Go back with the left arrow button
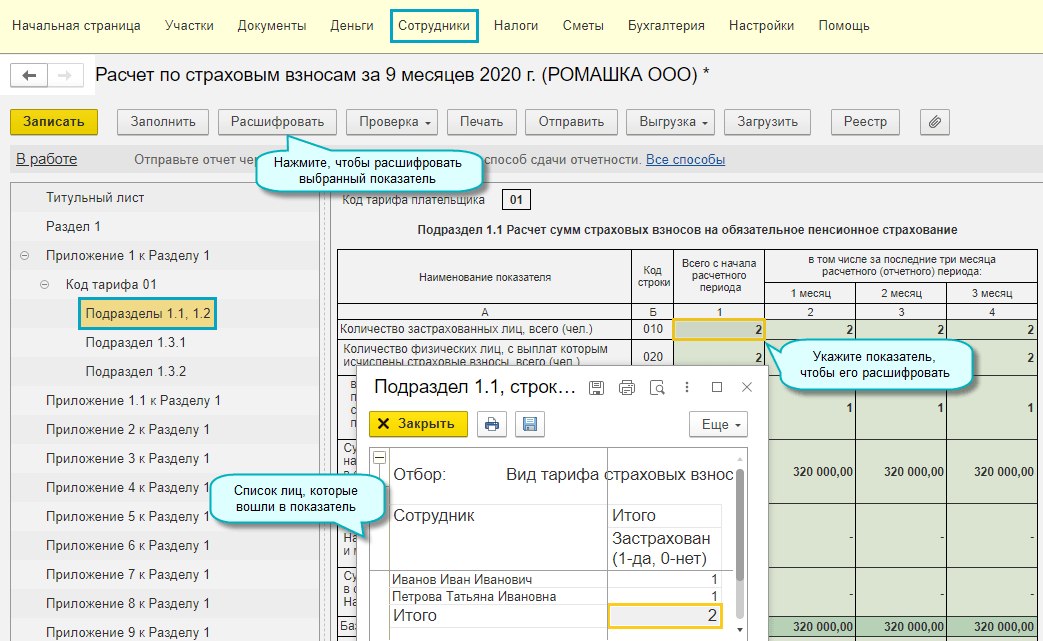The height and width of the screenshot is (641, 1043). [29, 75]
